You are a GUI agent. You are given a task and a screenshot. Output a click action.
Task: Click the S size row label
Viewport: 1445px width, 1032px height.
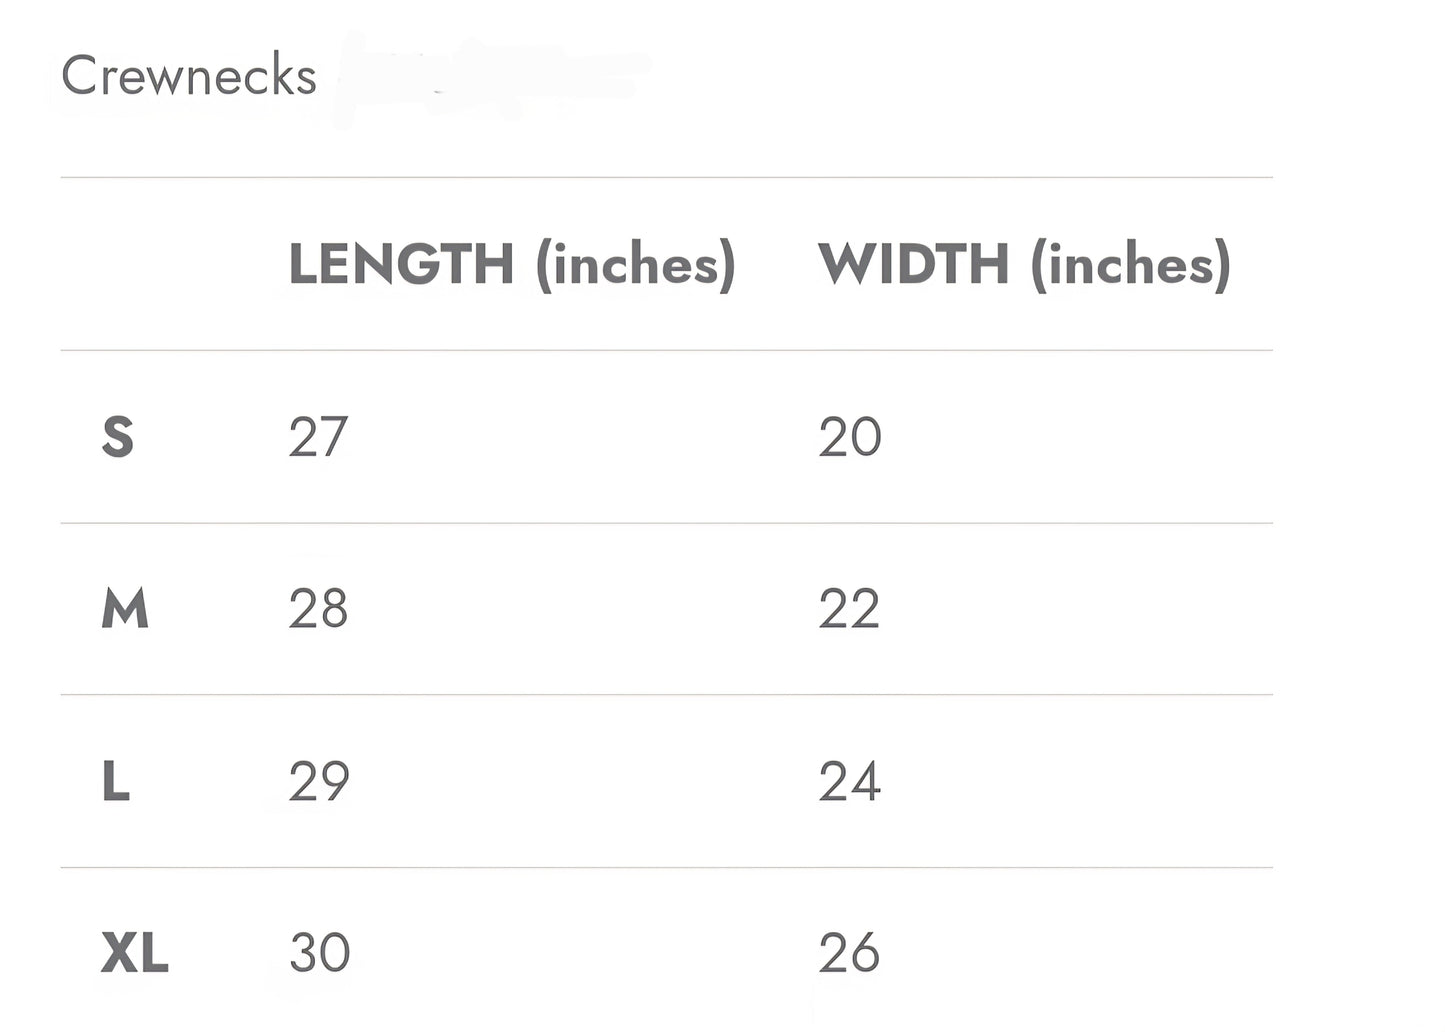[x=118, y=437]
